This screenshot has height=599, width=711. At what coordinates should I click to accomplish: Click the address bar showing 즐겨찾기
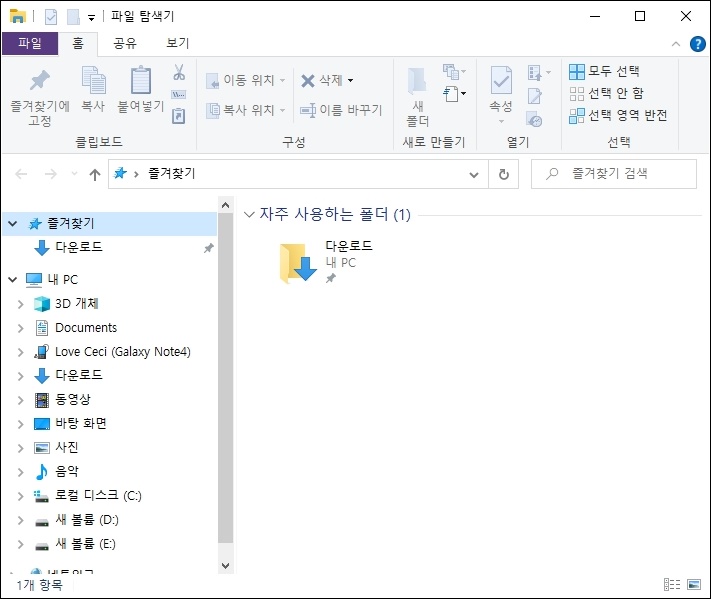tap(298, 174)
